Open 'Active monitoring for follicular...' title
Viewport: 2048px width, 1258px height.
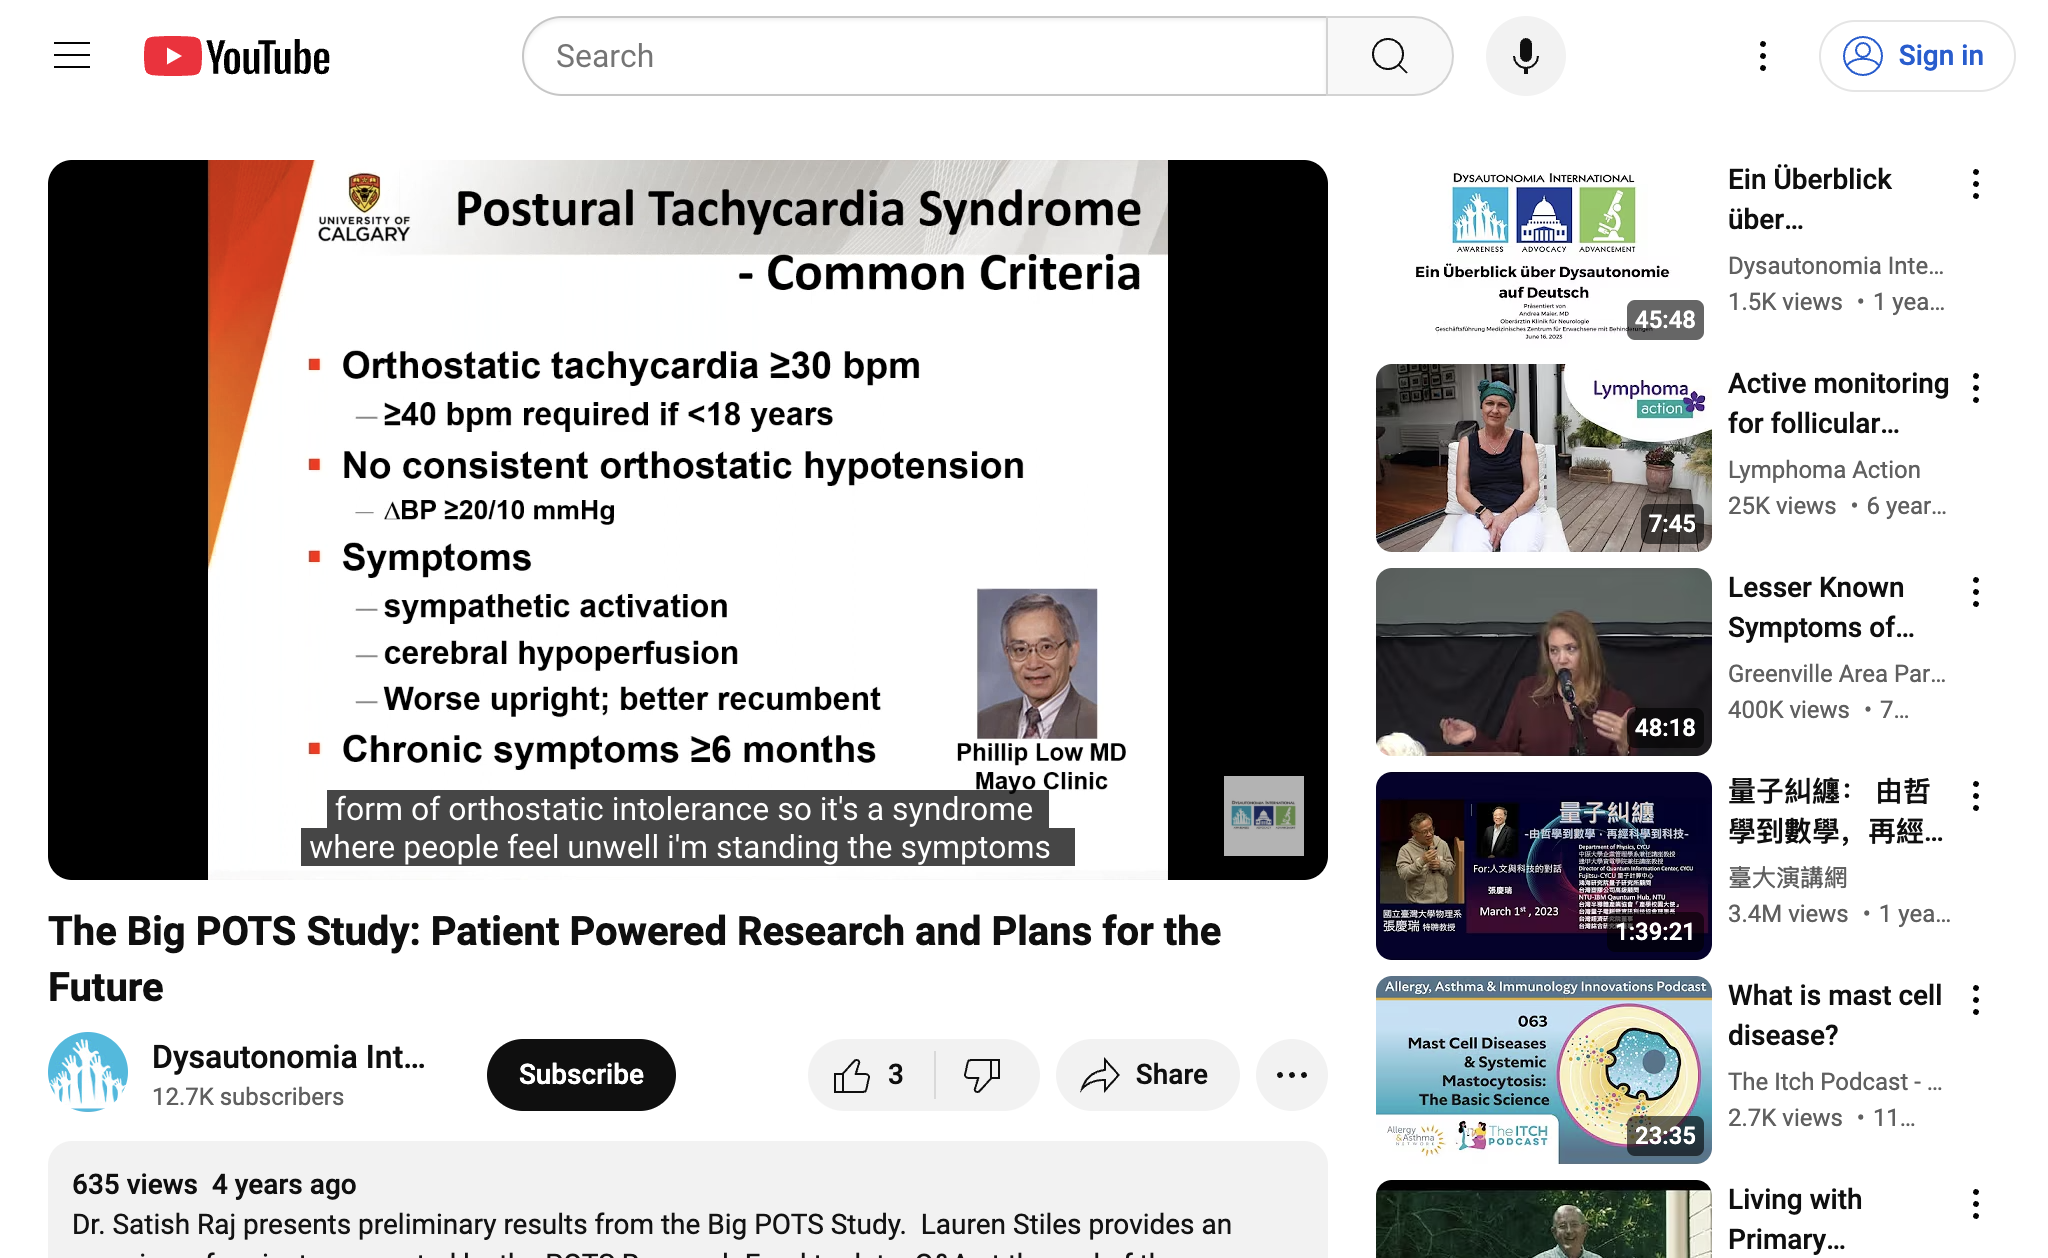click(1838, 403)
